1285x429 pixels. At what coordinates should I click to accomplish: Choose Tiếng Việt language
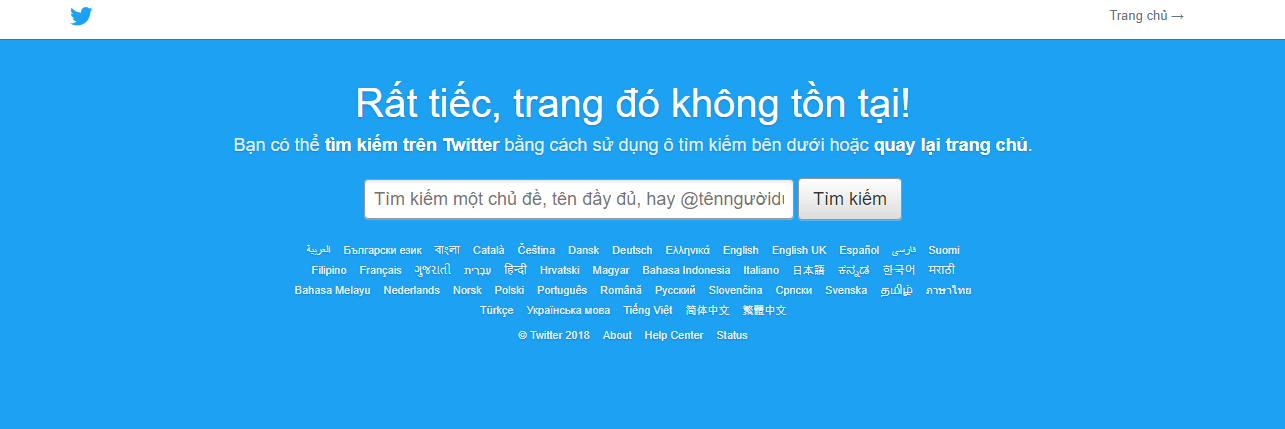[x=648, y=310]
